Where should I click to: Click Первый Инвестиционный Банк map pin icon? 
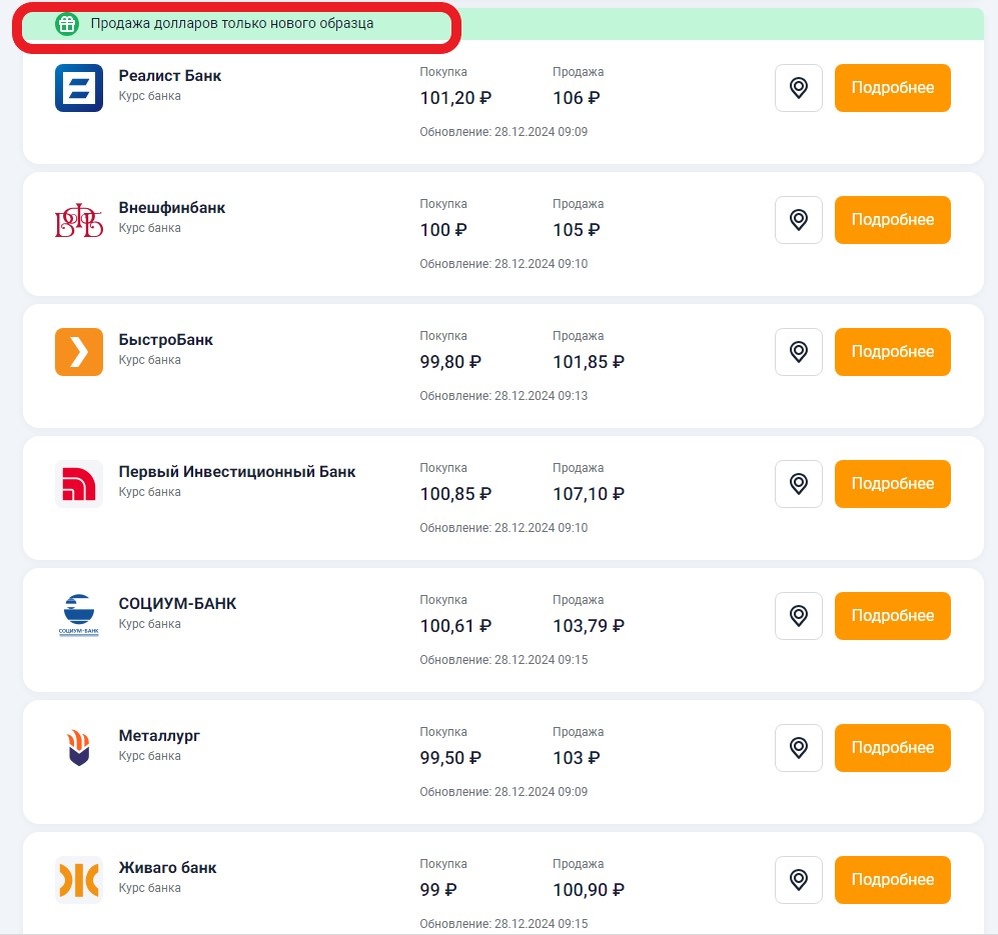tap(798, 484)
